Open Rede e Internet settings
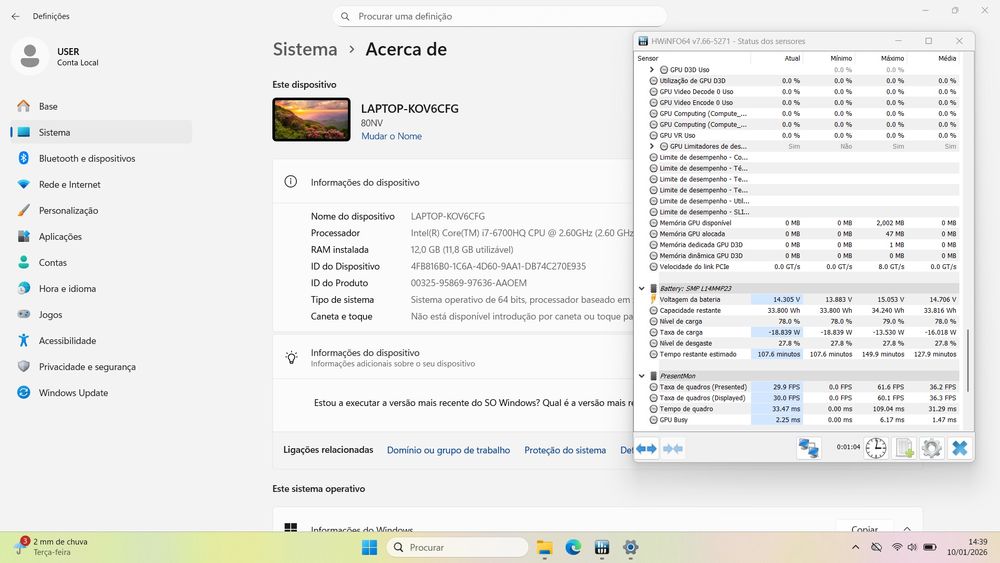Viewport: 1000px width, 563px height. click(x=101, y=184)
